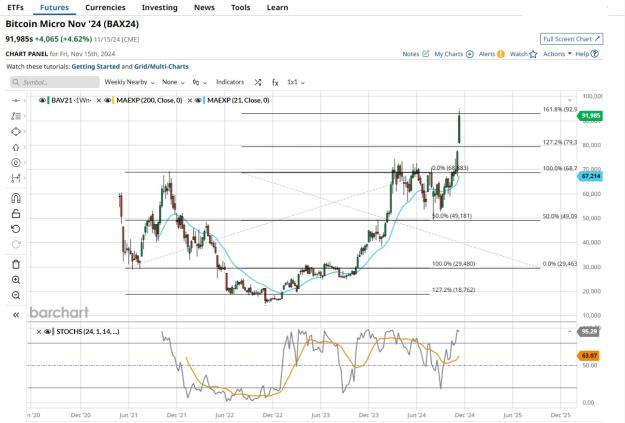Image resolution: width=625 pixels, height=423 pixels.
Task: Open the fx expressions icon
Action: tap(275, 82)
